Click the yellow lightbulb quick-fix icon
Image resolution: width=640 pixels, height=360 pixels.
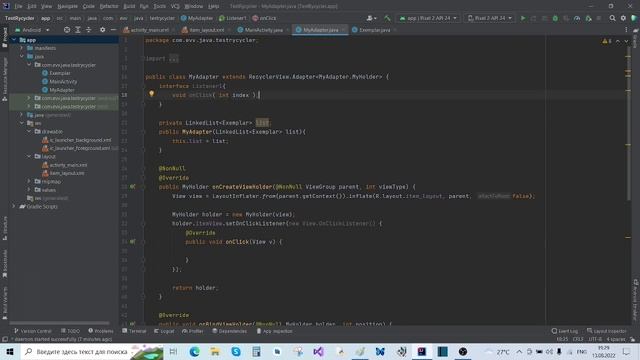coord(151,94)
